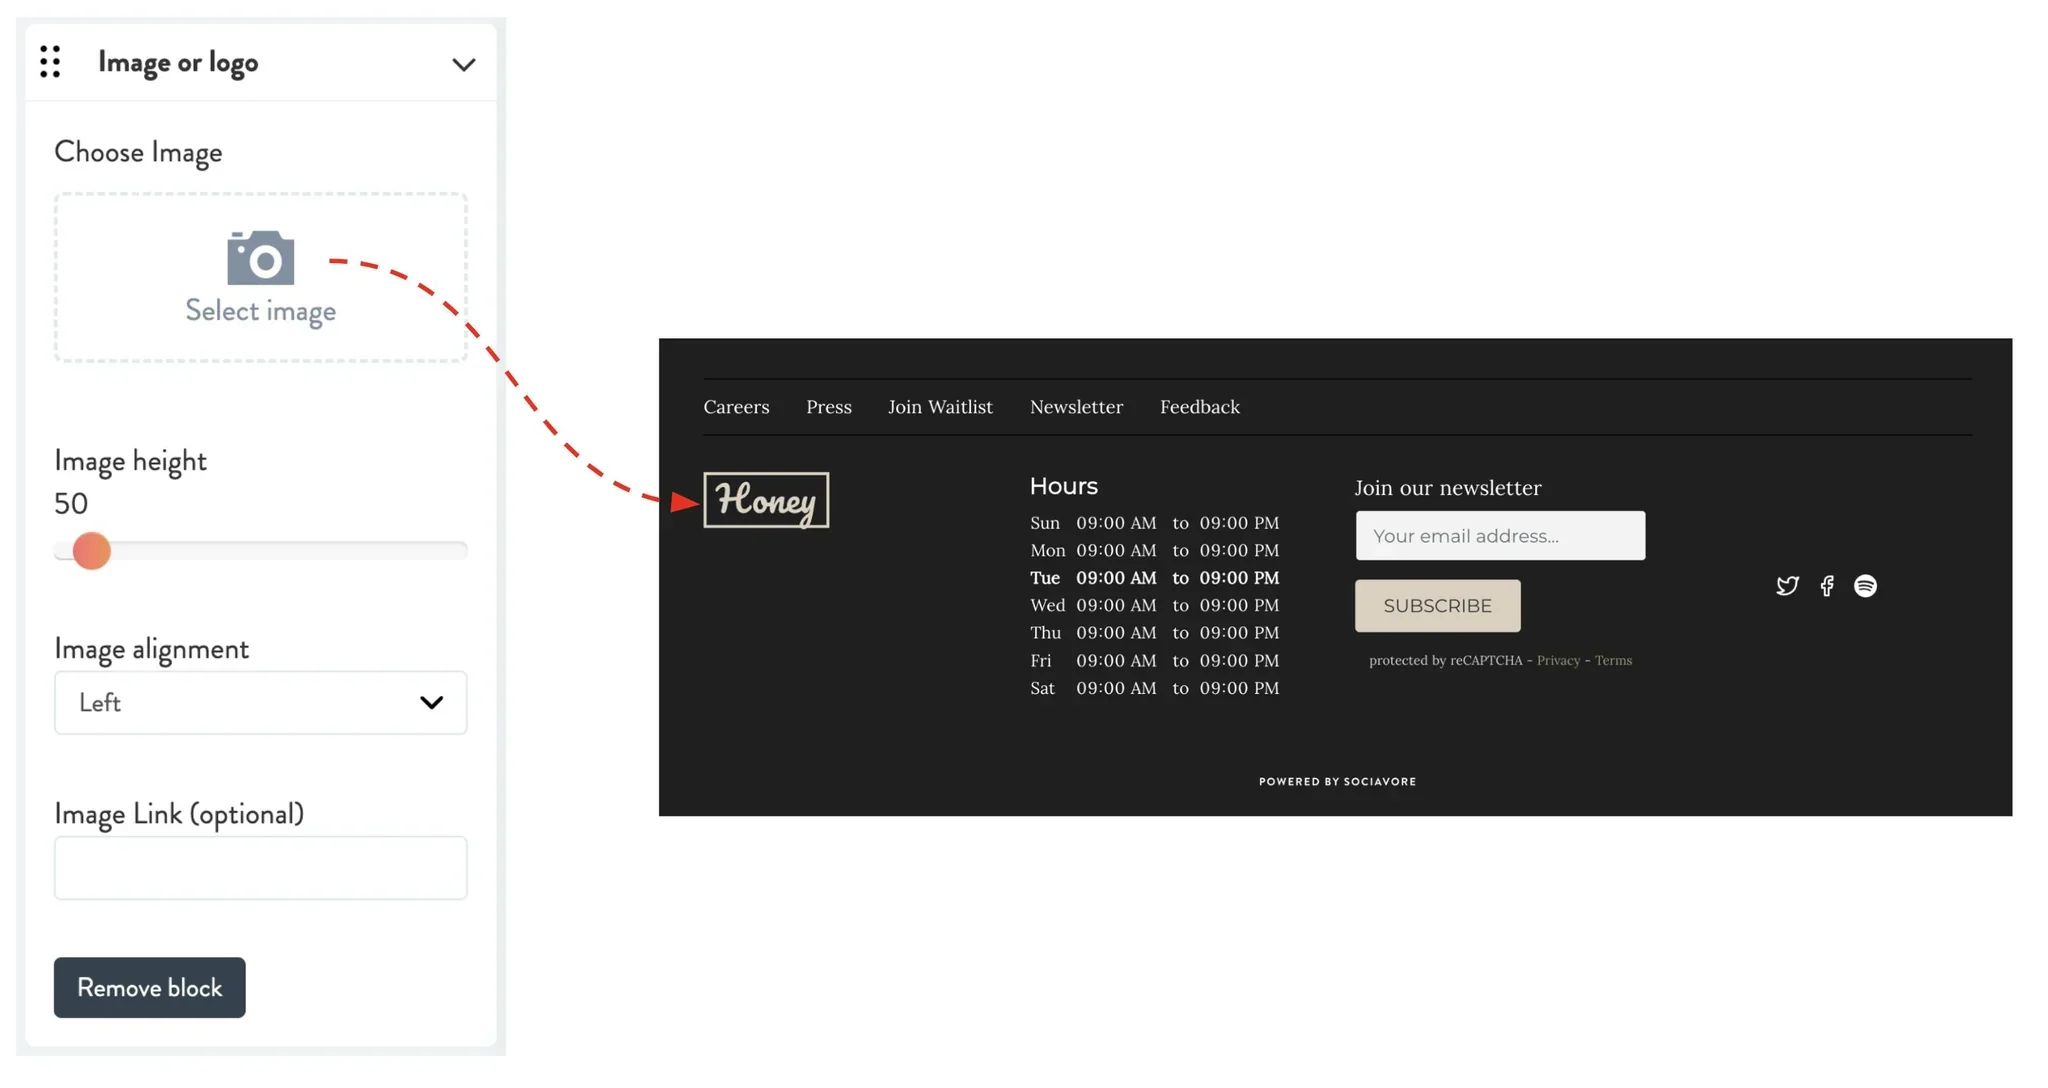
Task: Open the Image alignment dropdown set to Left
Action: [x=261, y=703]
